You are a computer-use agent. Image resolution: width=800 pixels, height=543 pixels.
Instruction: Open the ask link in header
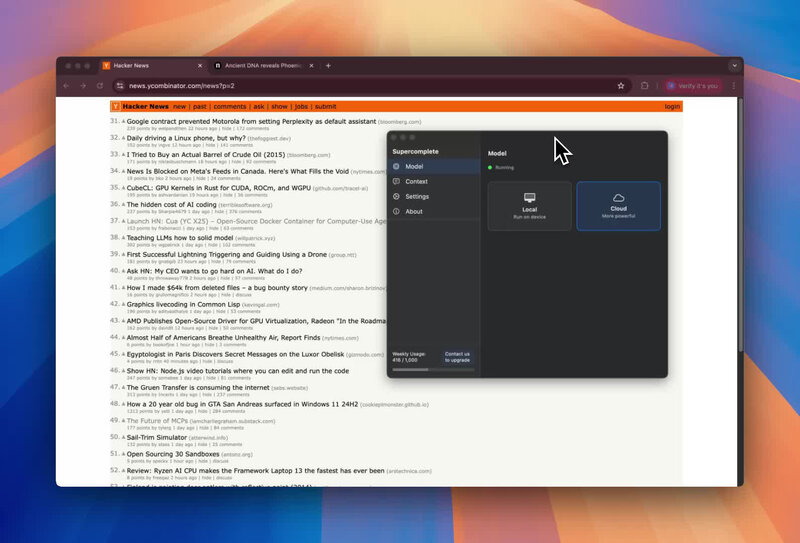[259, 107]
